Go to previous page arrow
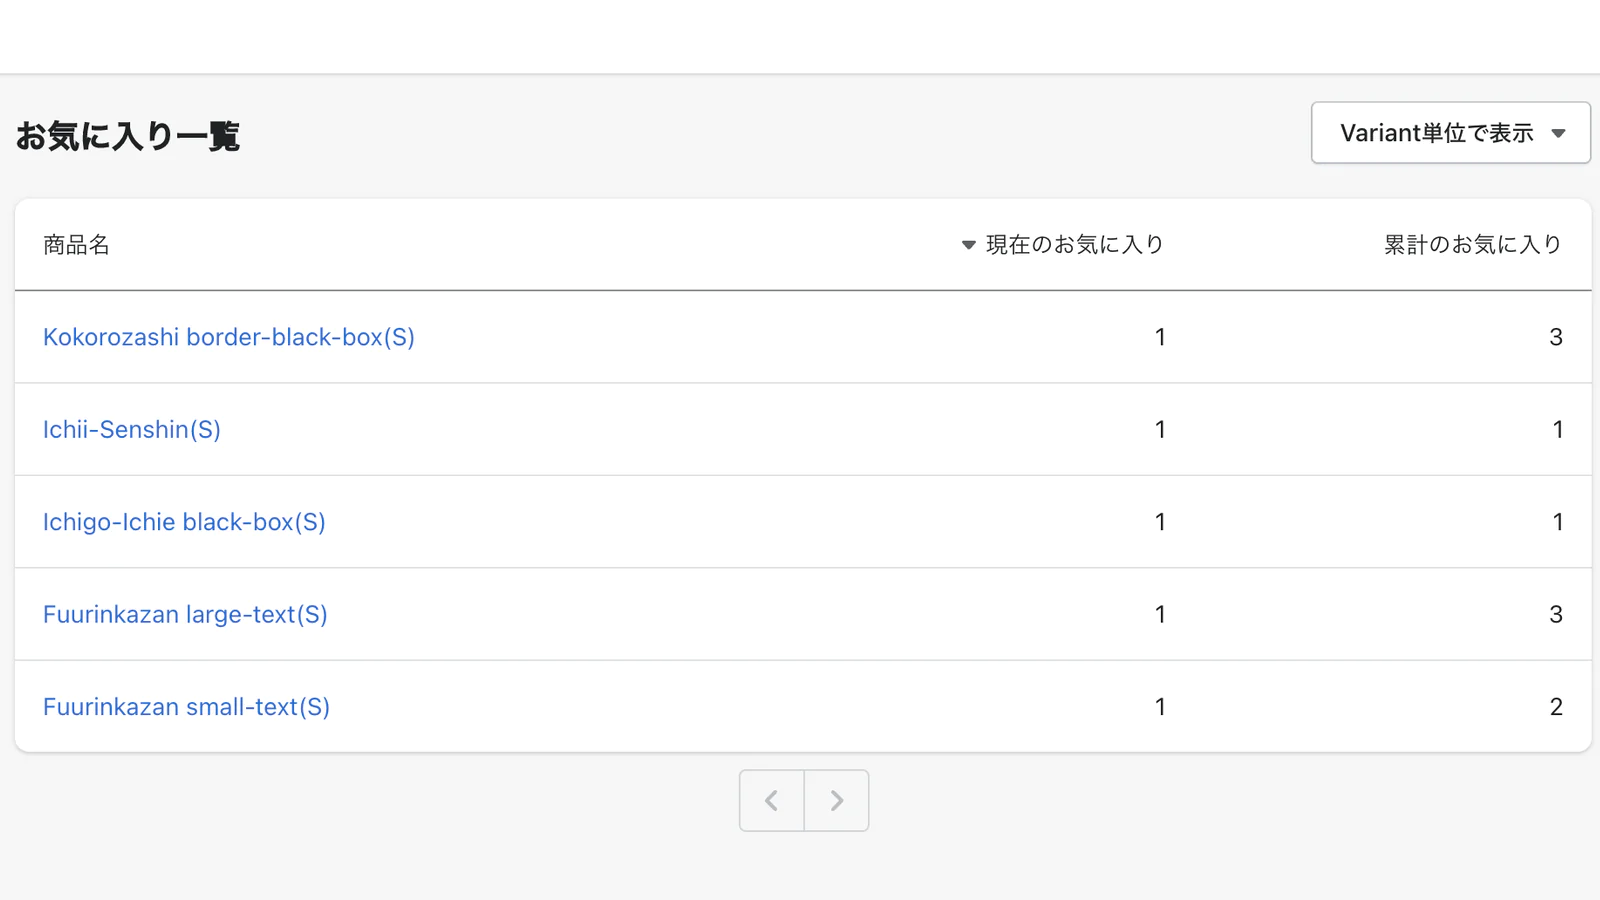The width and height of the screenshot is (1600, 900). coord(771,800)
